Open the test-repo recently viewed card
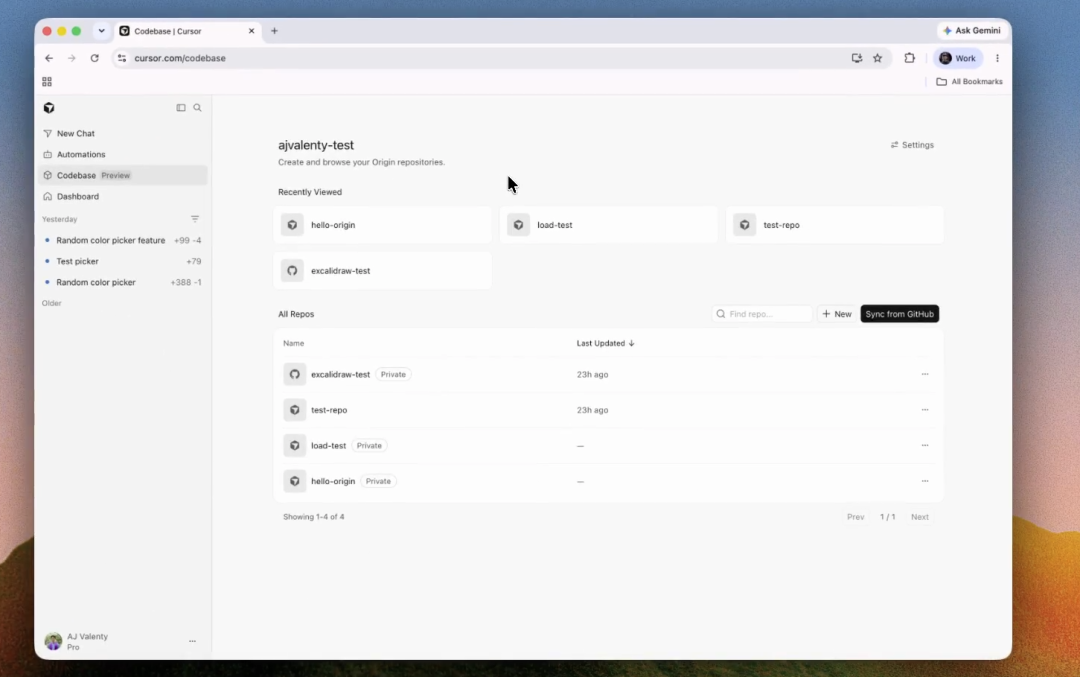The image size is (1080, 677). [x=835, y=225]
